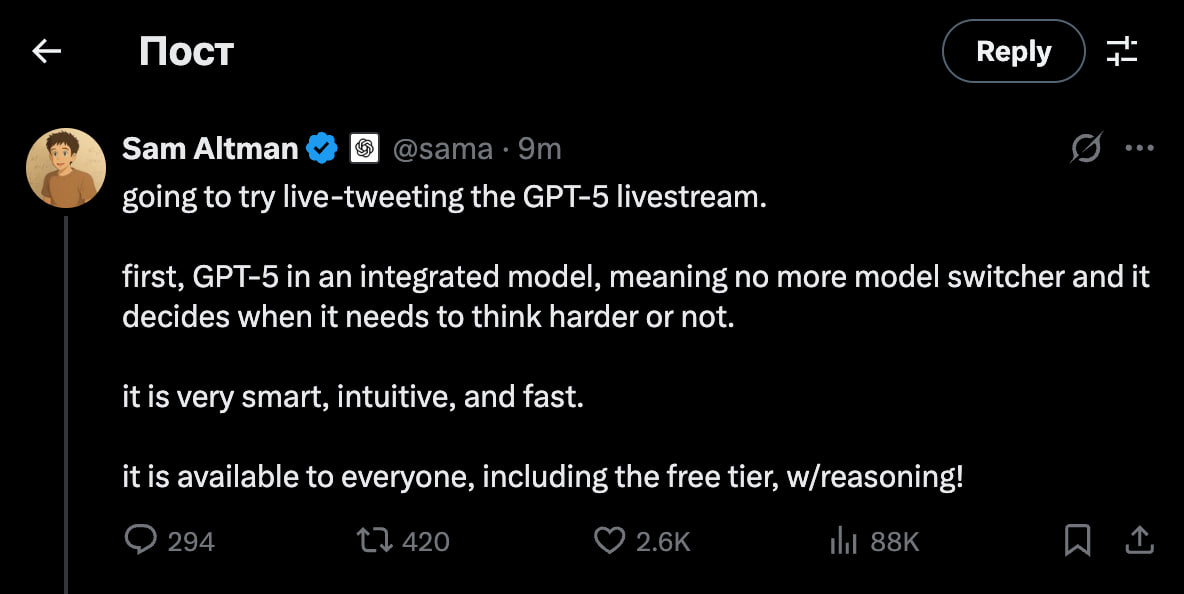Like the post with the heart icon
The width and height of the screenshot is (1184, 594).
(x=609, y=541)
